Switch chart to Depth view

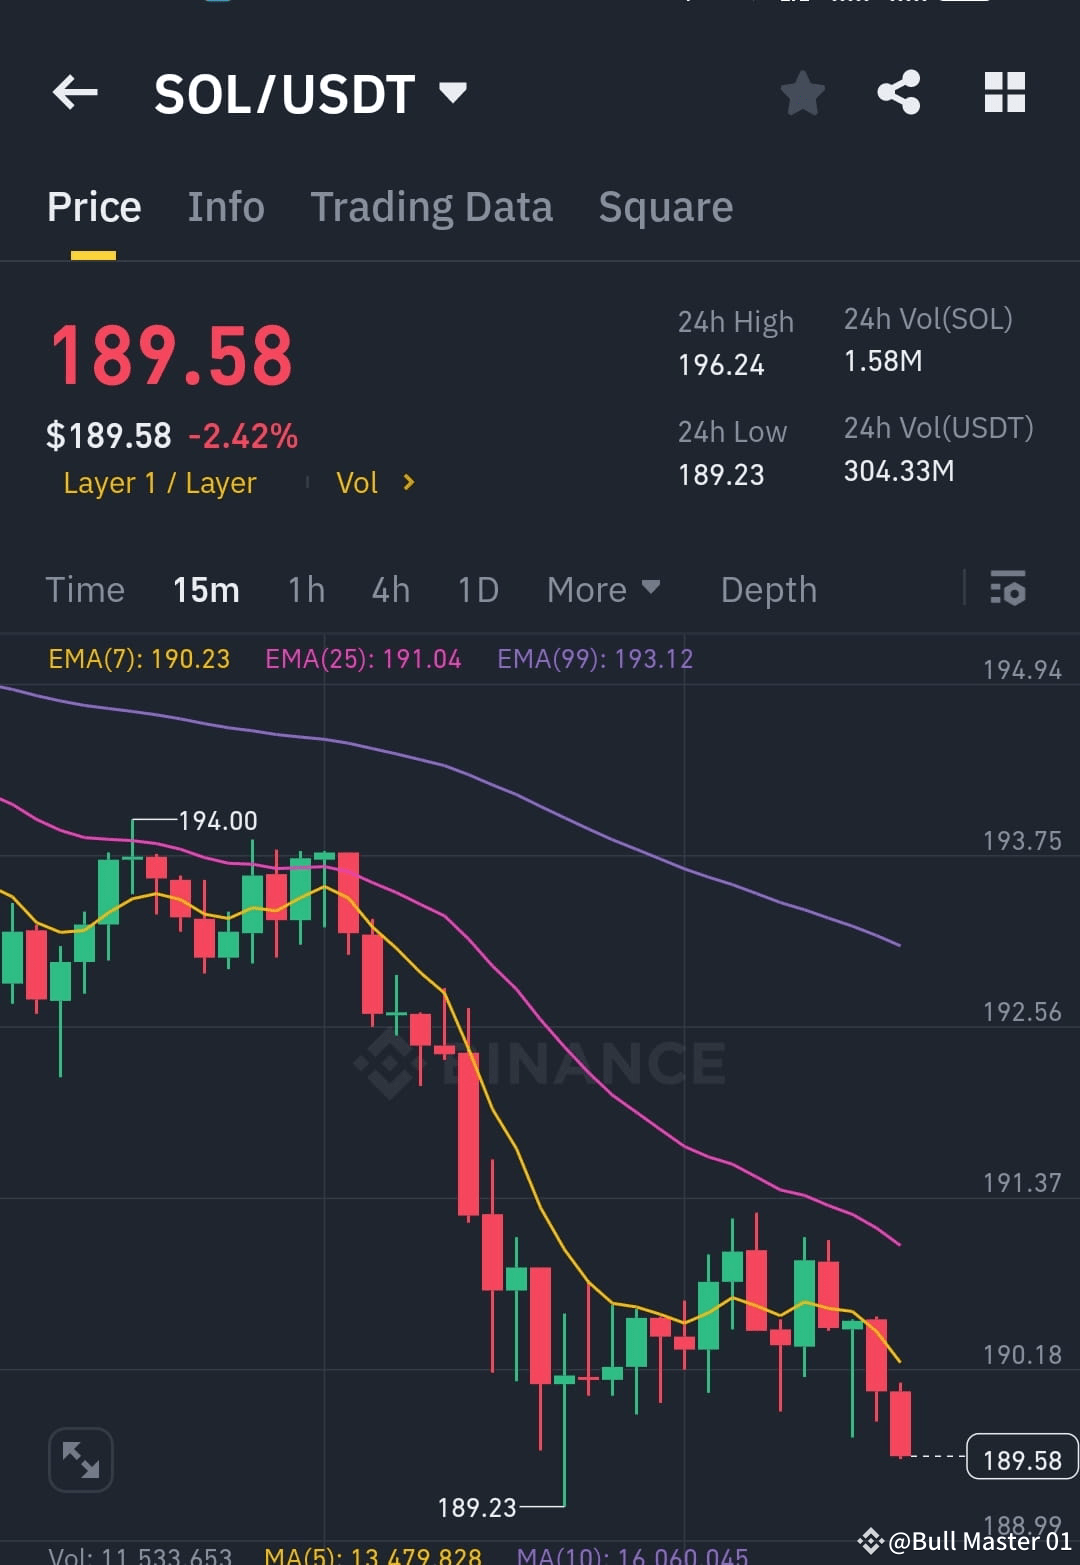768,590
